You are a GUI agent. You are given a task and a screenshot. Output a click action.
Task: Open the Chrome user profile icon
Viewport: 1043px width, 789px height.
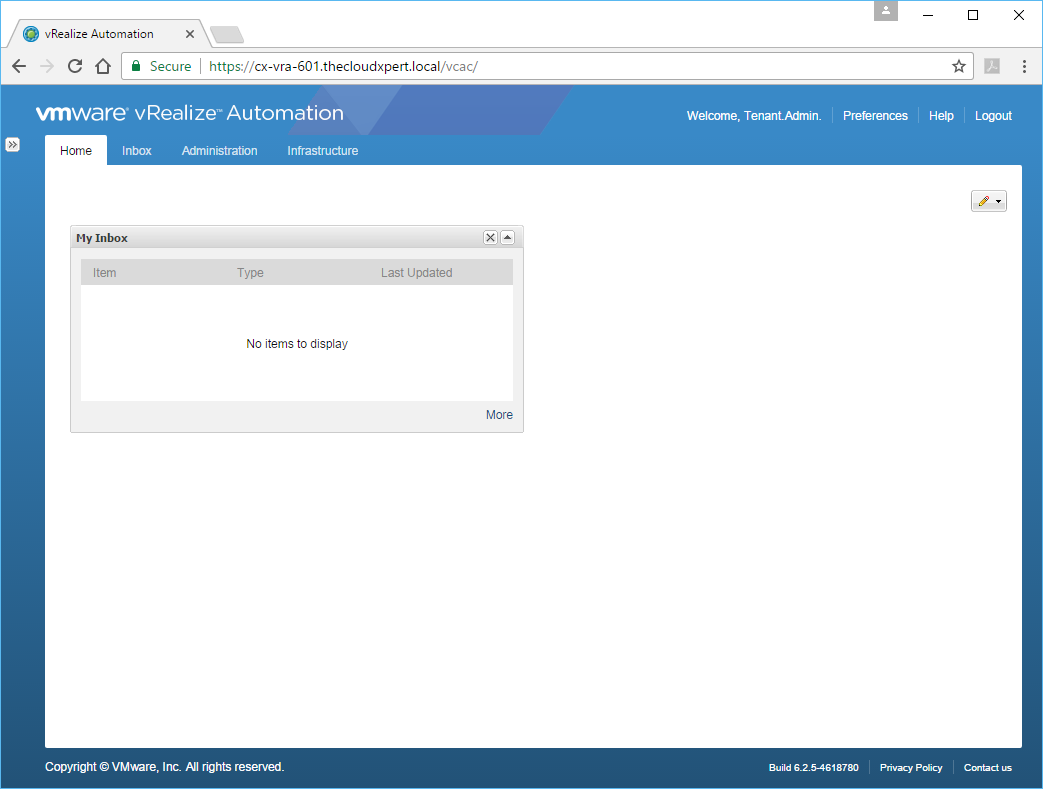click(886, 11)
